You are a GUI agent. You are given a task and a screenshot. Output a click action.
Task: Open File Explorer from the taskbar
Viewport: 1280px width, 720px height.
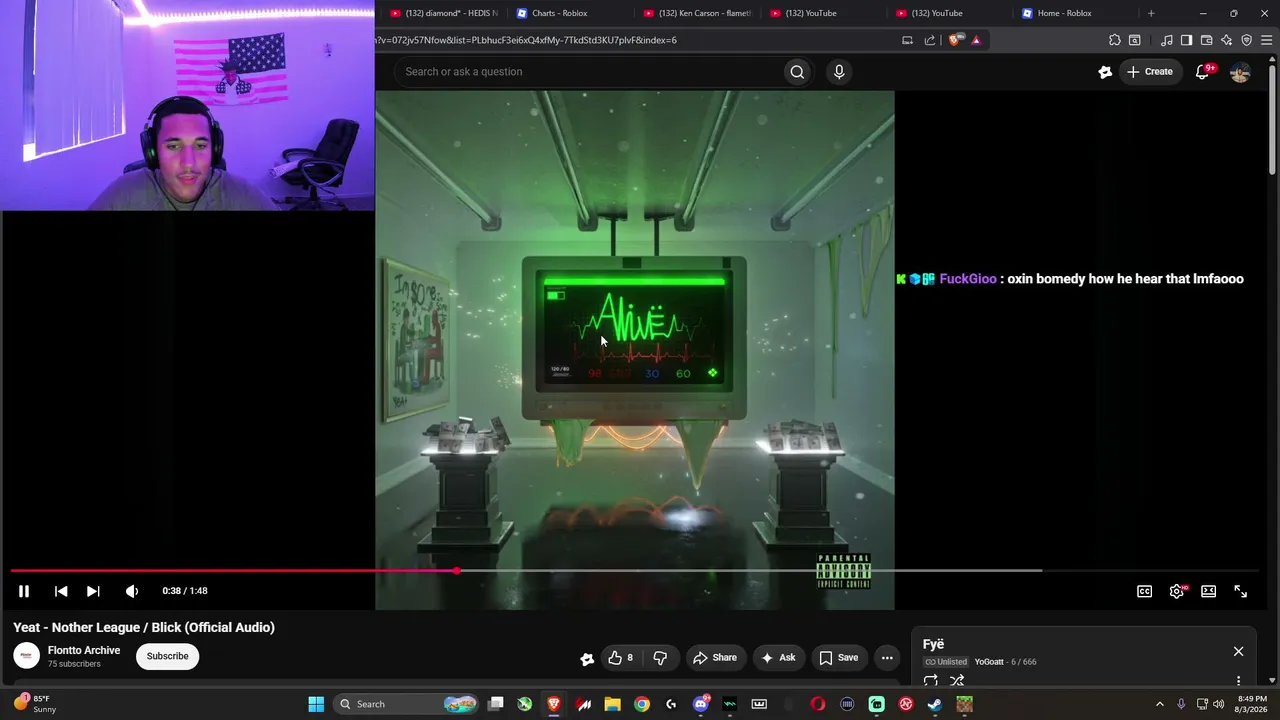(612, 704)
